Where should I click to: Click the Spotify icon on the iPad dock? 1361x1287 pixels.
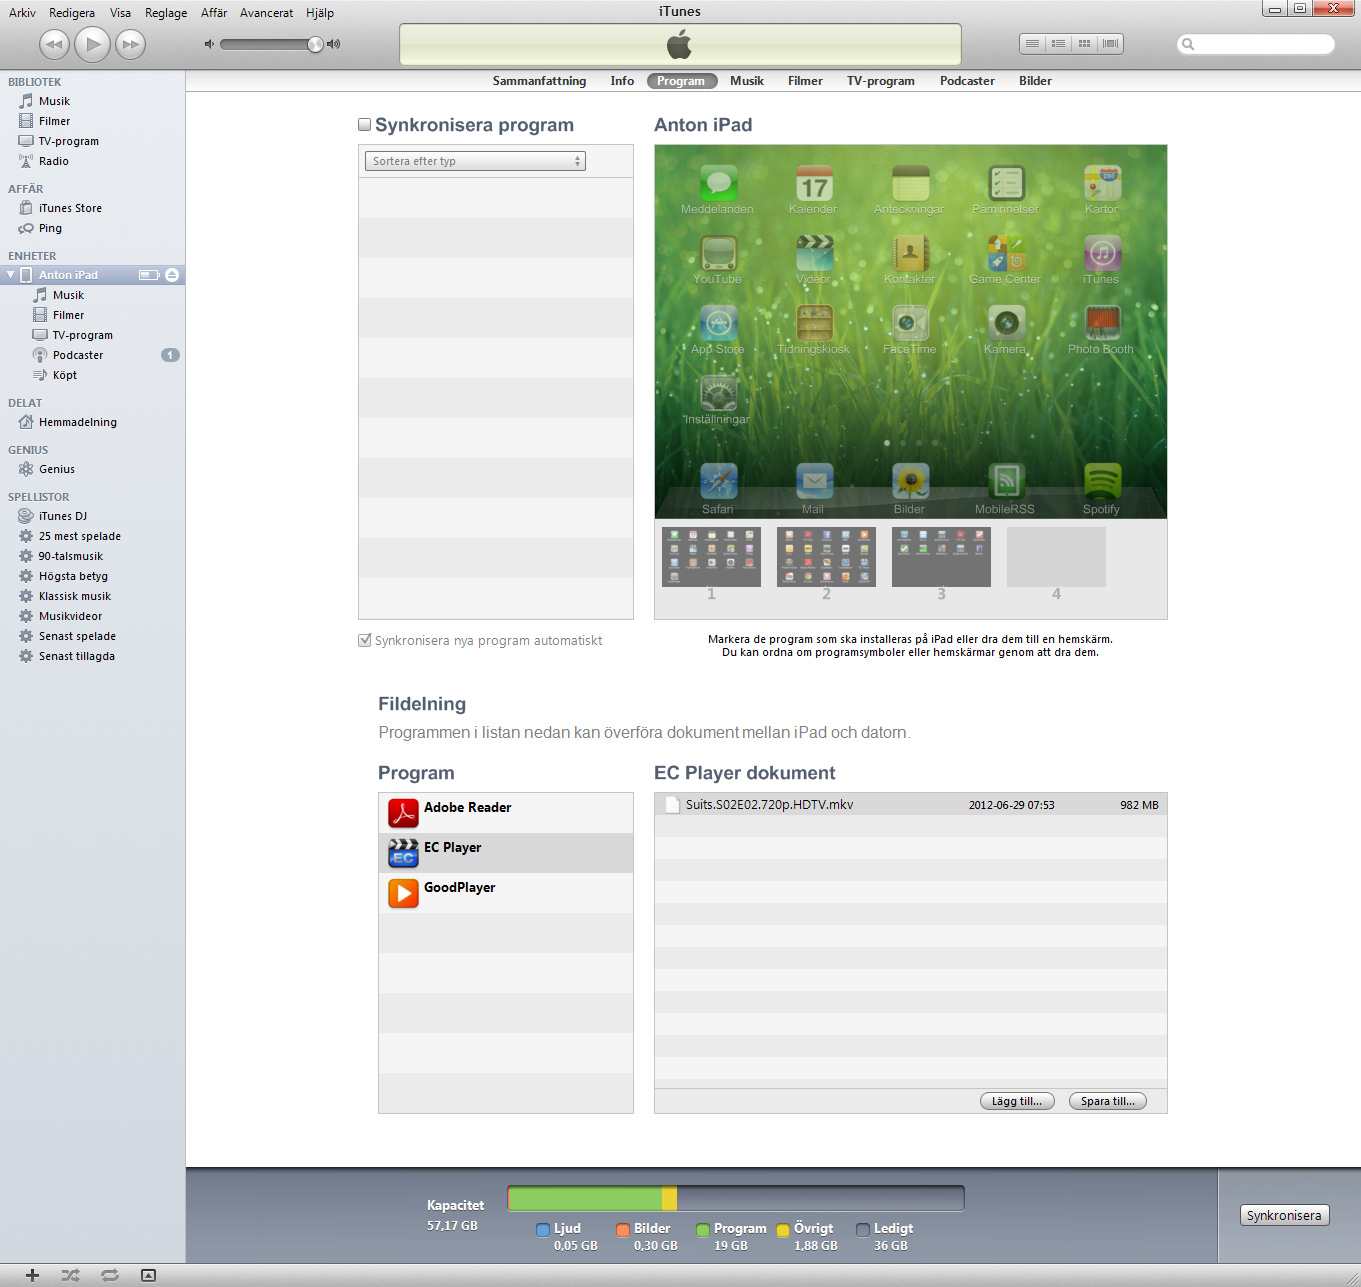tap(1101, 483)
